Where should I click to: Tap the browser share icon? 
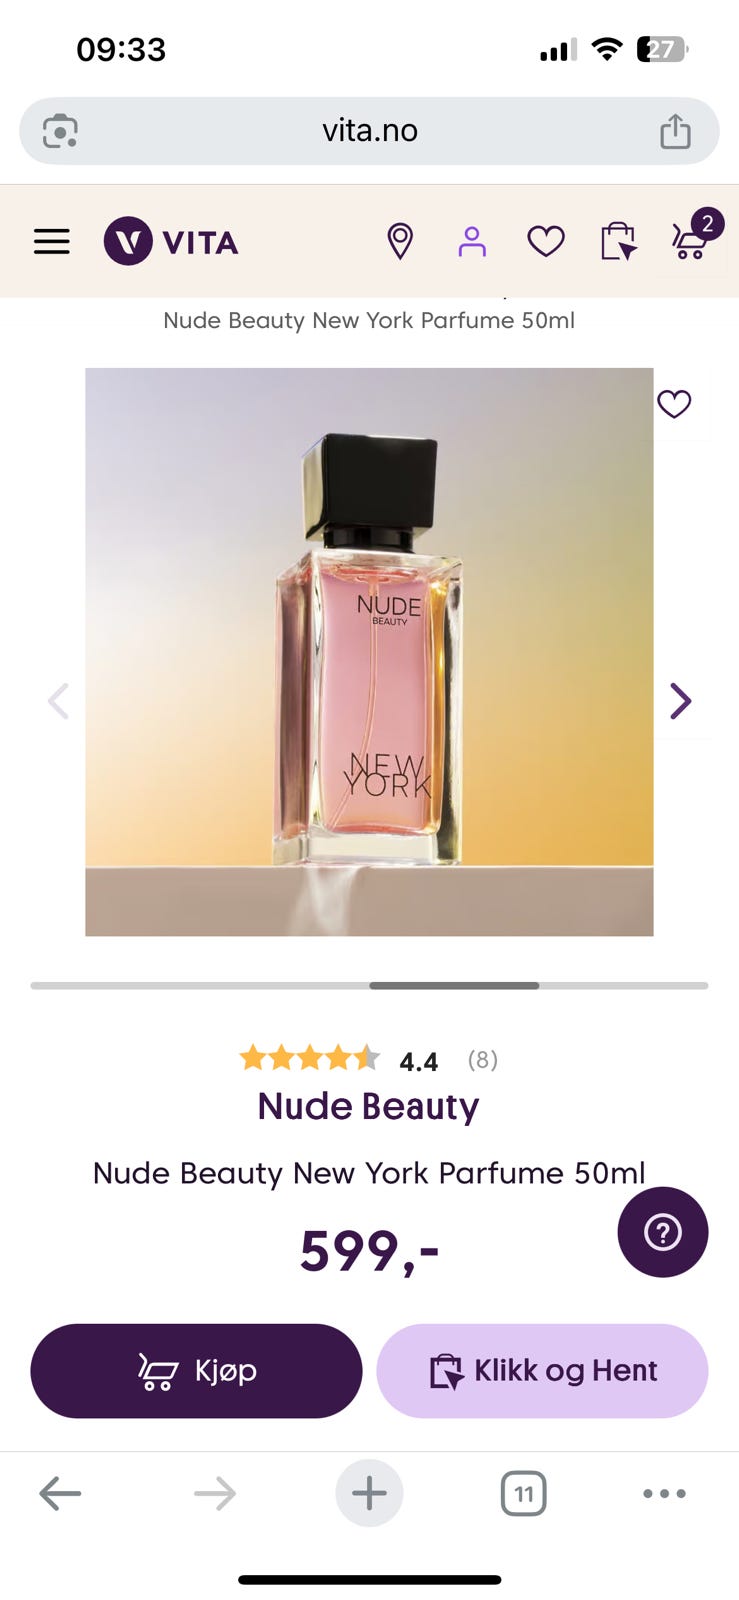(x=676, y=131)
